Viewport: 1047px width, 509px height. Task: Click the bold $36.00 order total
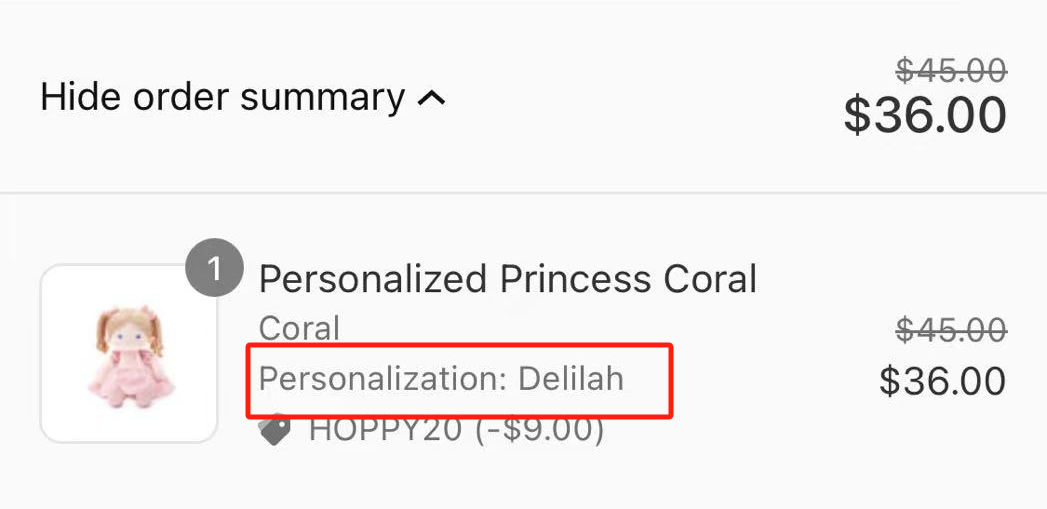point(925,116)
